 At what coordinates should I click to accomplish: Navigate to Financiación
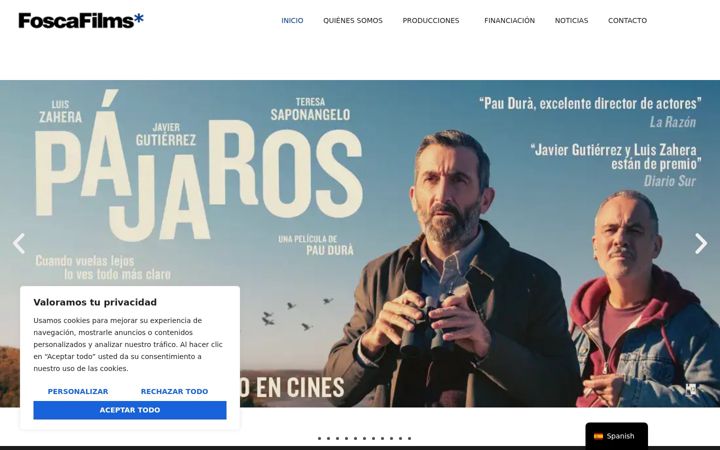coord(509,20)
